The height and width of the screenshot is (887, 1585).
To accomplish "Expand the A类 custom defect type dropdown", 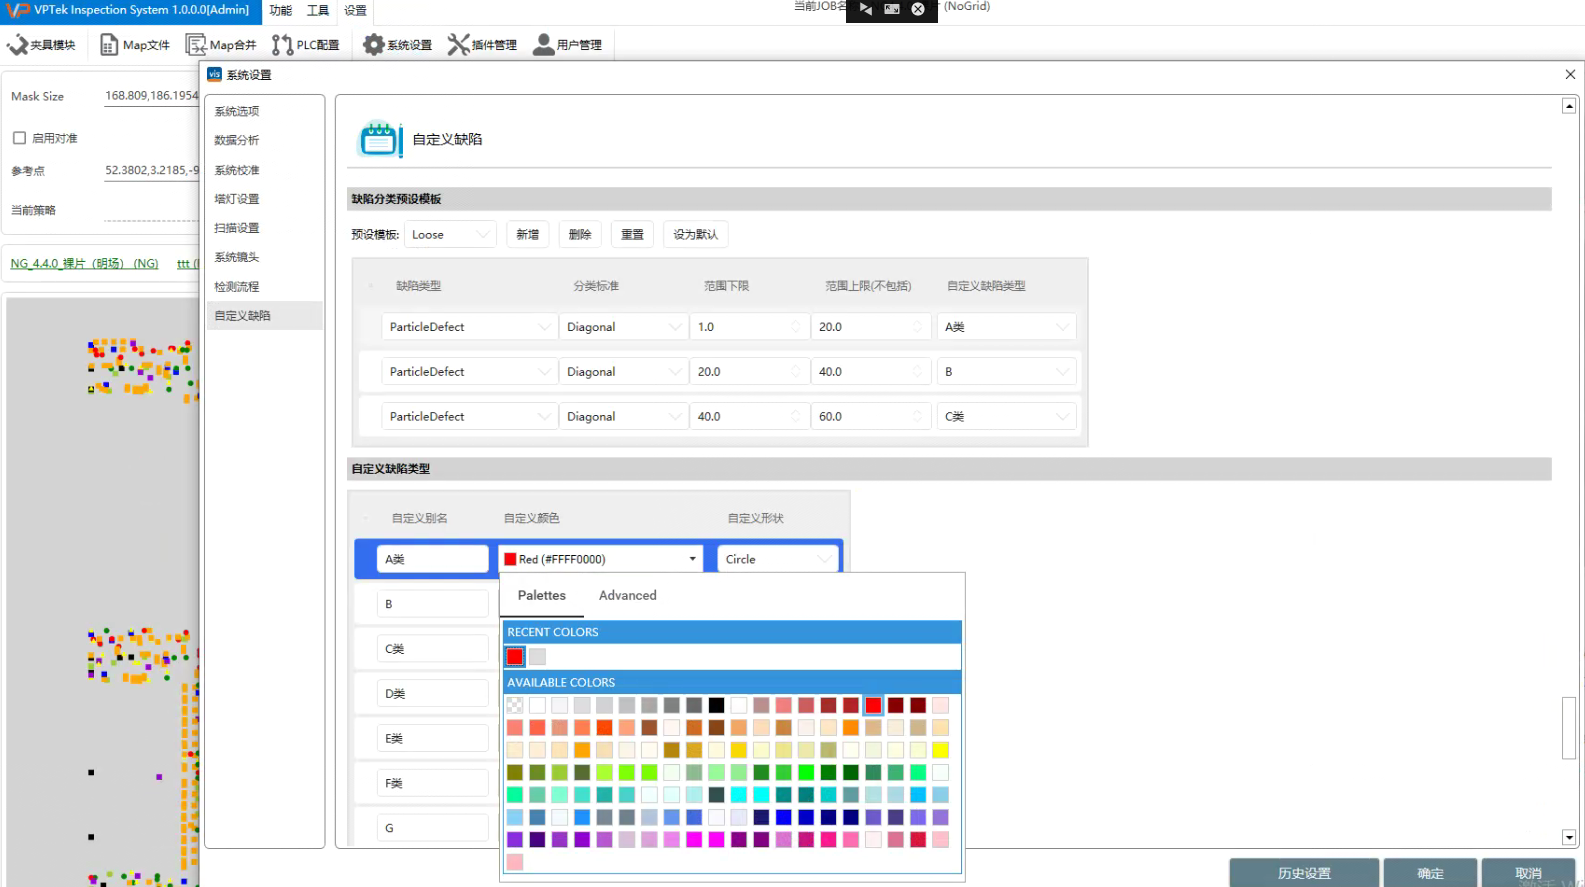I will click(x=1007, y=327).
